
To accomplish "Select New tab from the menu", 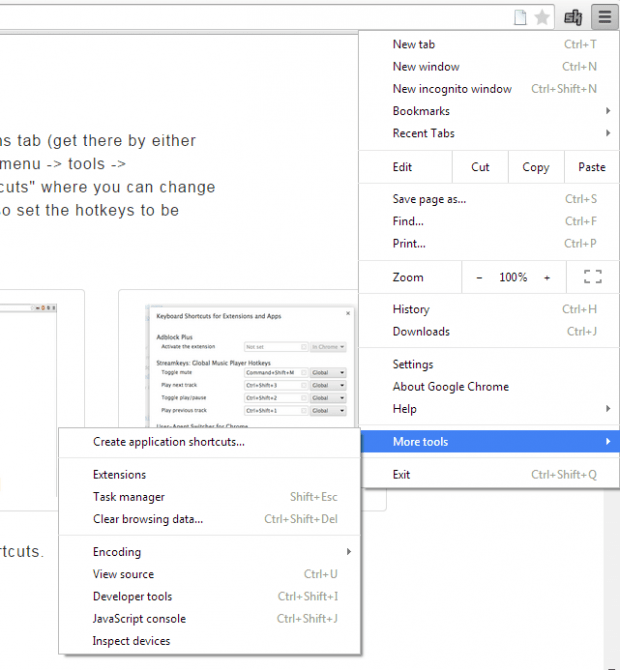I will coord(489,44).
